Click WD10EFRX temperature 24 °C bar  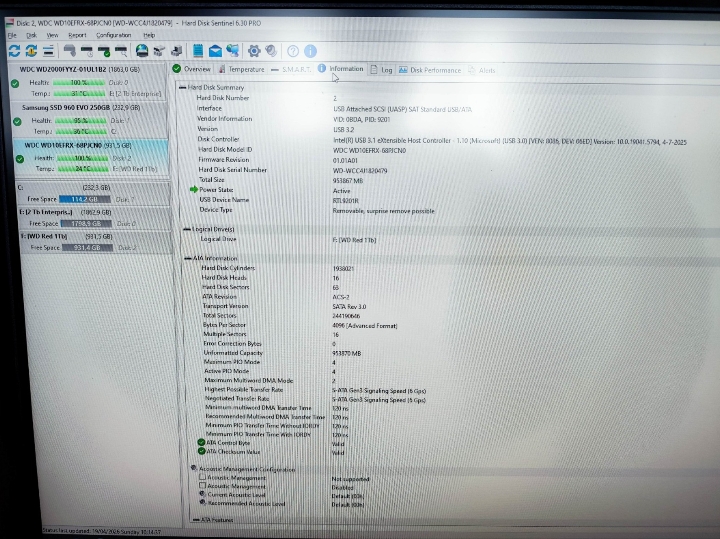pyautogui.click(x=83, y=169)
